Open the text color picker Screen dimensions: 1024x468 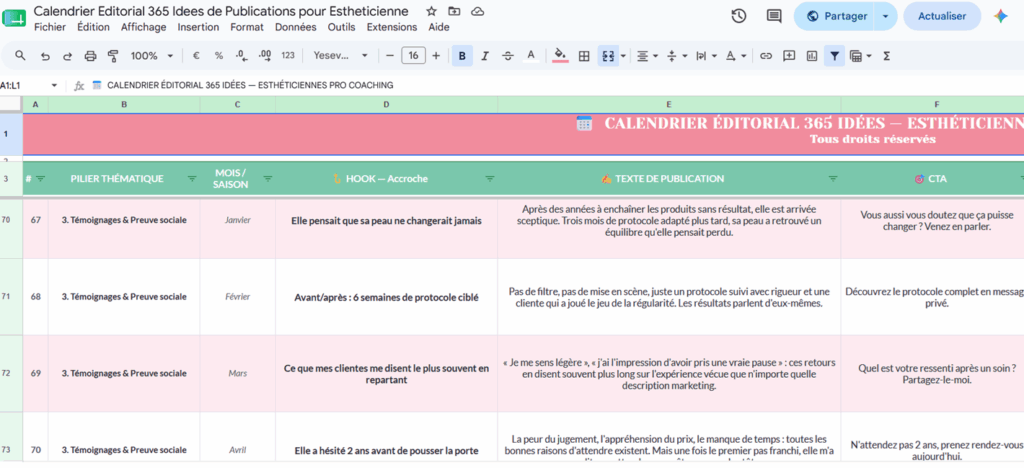(531, 56)
